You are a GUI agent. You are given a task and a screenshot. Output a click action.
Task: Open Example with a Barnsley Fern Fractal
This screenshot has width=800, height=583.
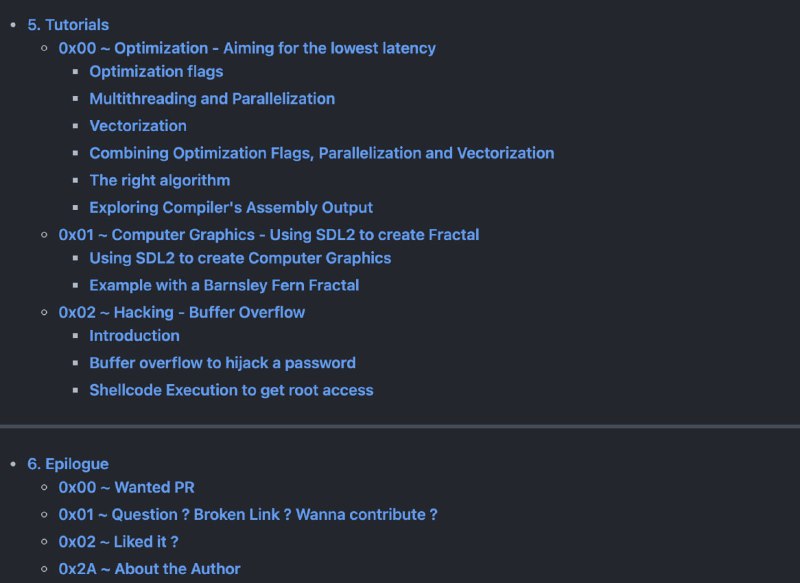pyautogui.click(x=224, y=285)
